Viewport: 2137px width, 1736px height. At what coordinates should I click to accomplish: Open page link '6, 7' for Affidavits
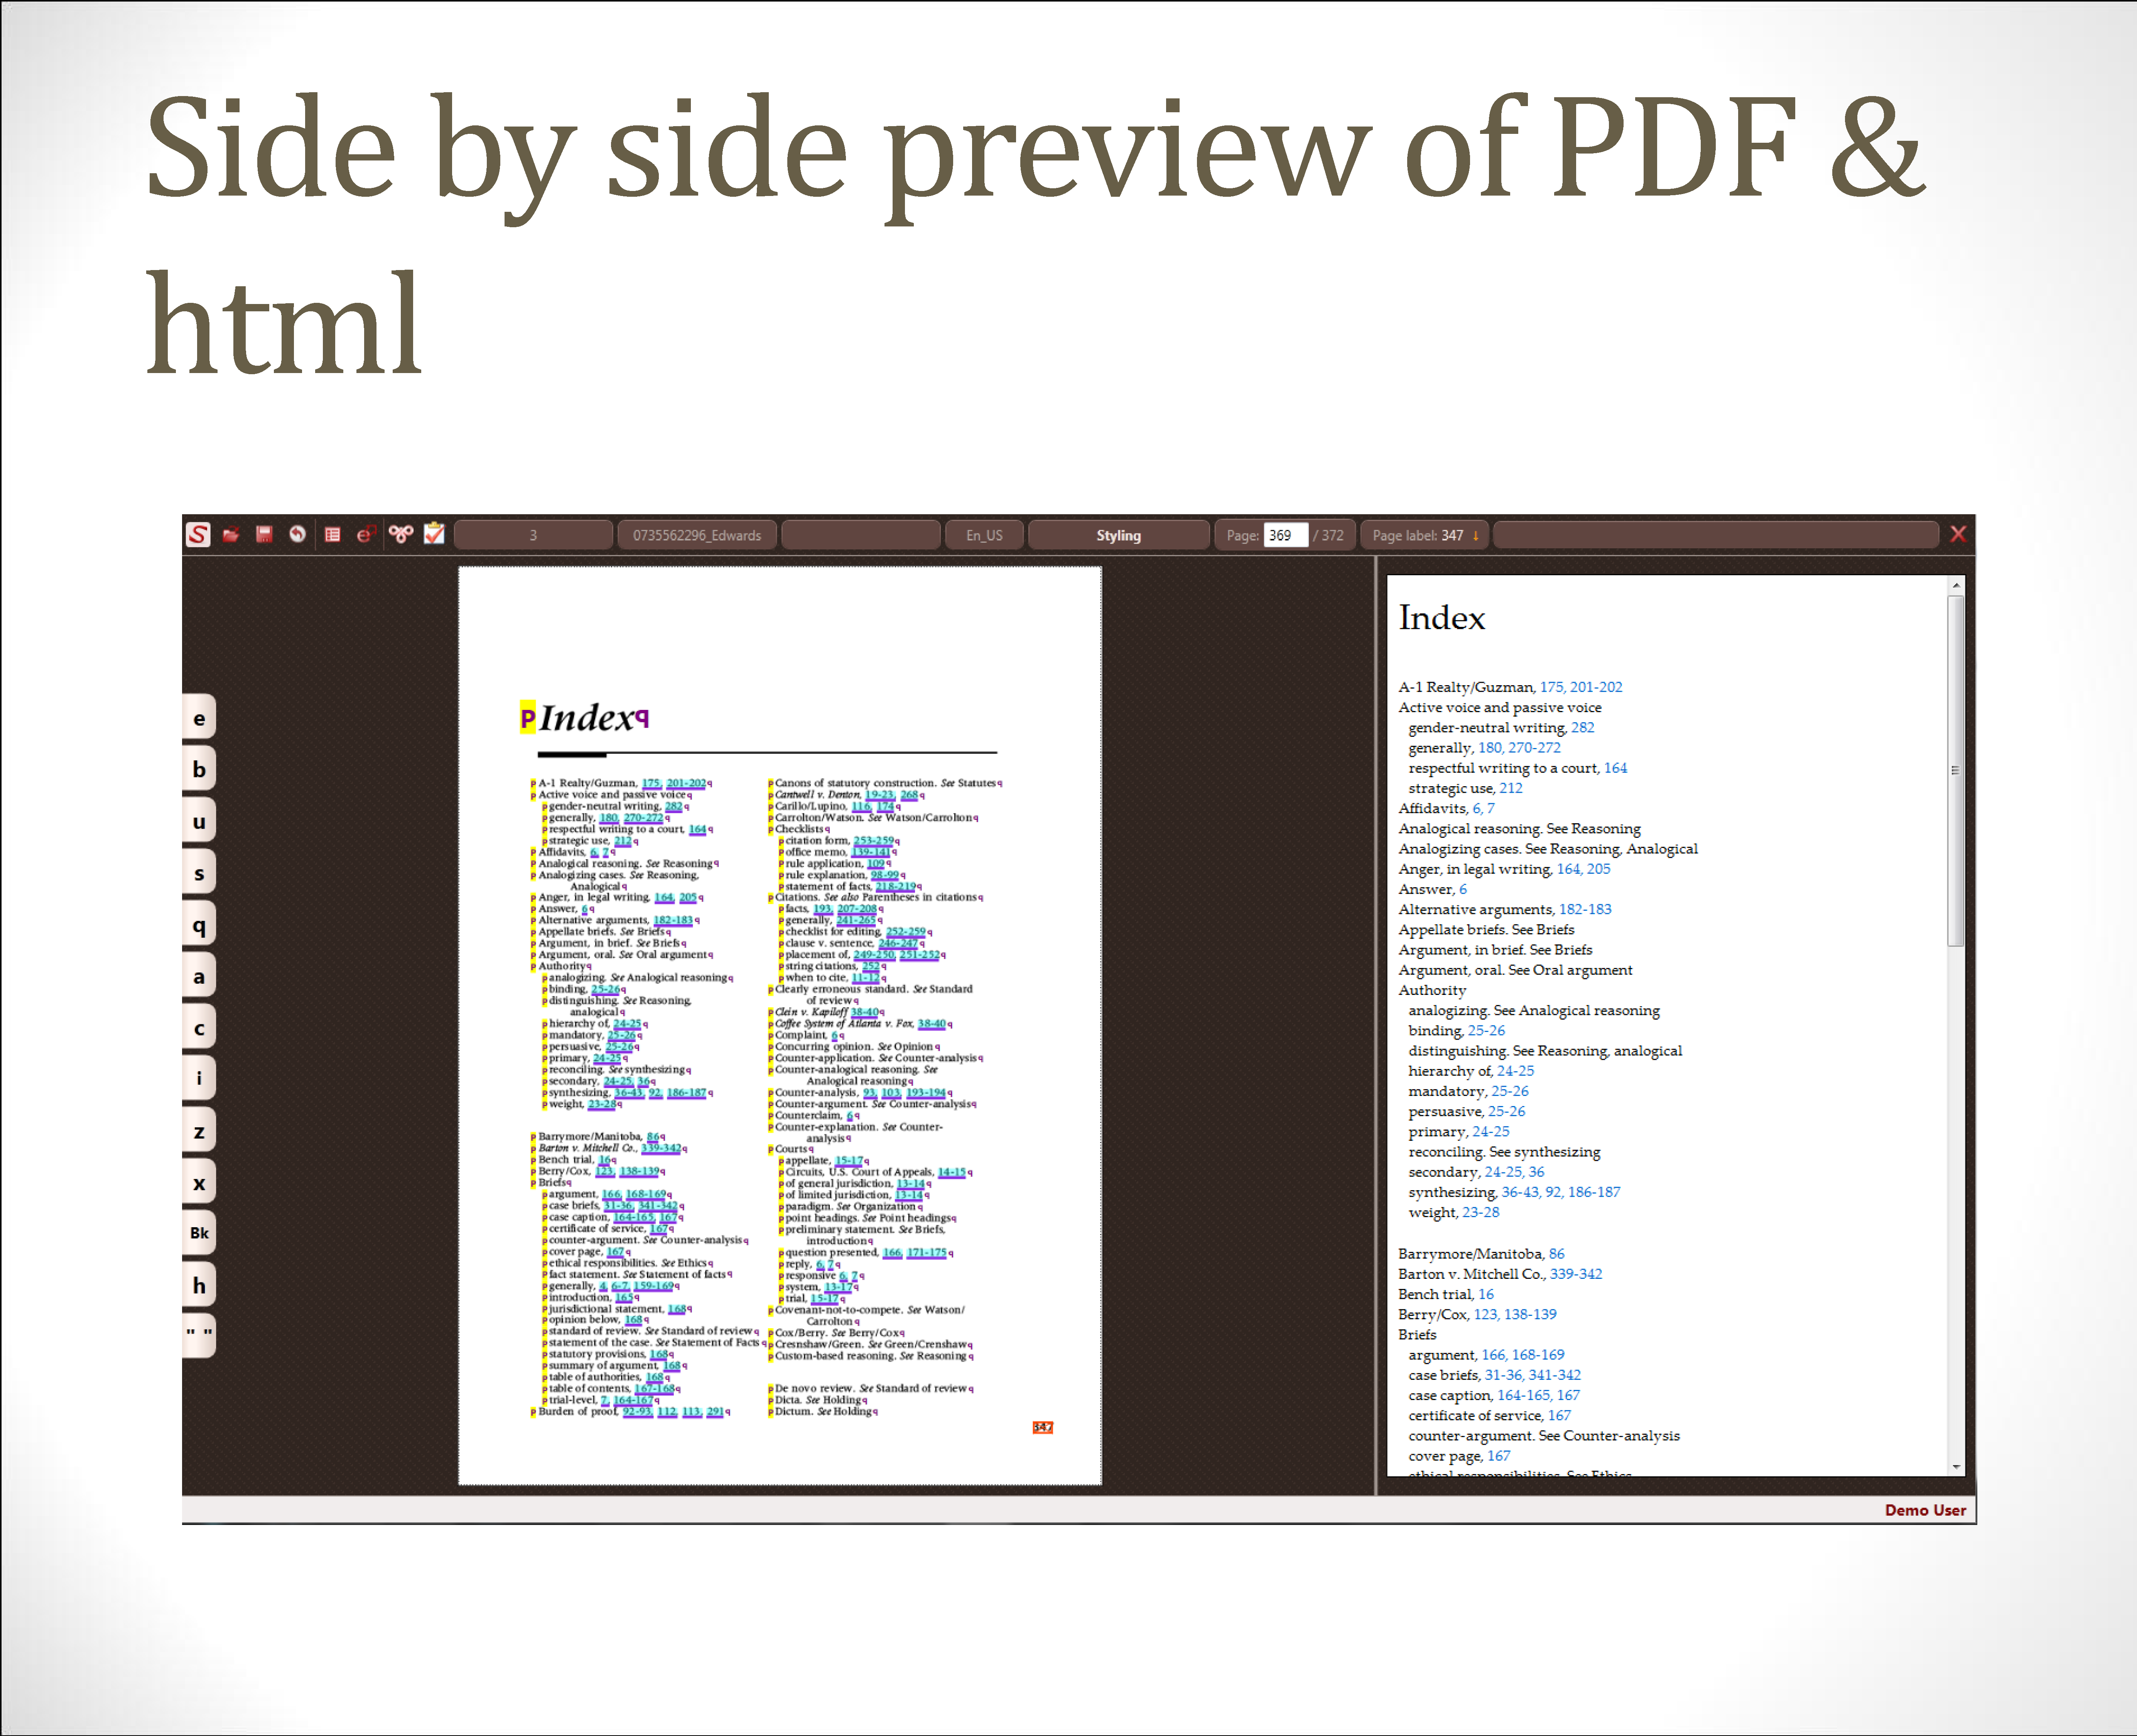point(1483,808)
